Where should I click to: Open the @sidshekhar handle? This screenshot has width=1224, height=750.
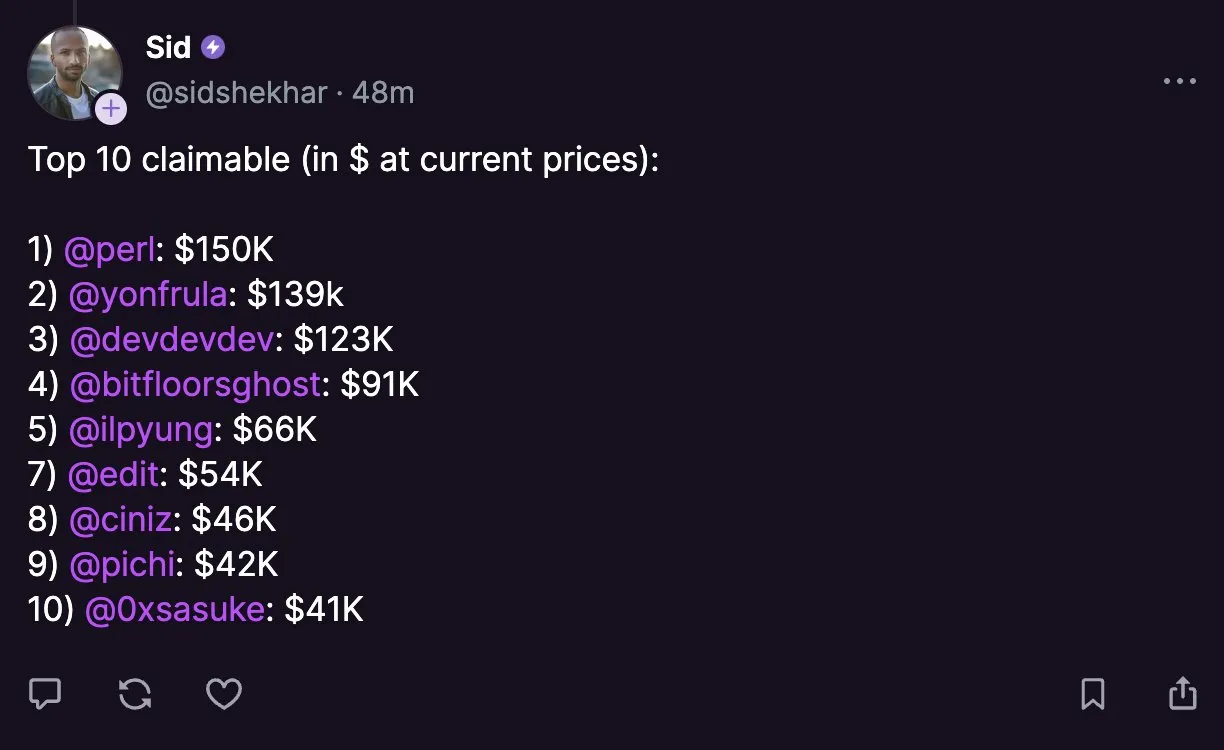pyautogui.click(x=236, y=93)
